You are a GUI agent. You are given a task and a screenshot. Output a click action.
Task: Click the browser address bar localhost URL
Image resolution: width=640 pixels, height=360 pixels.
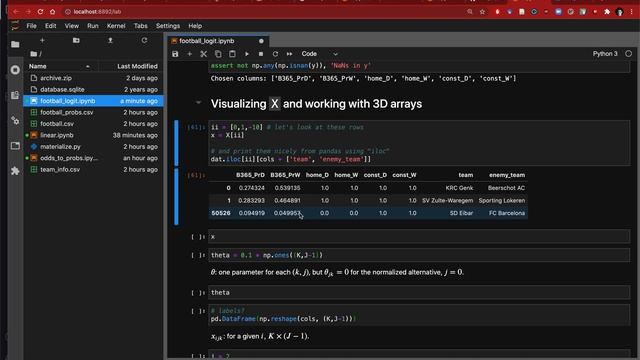point(98,12)
